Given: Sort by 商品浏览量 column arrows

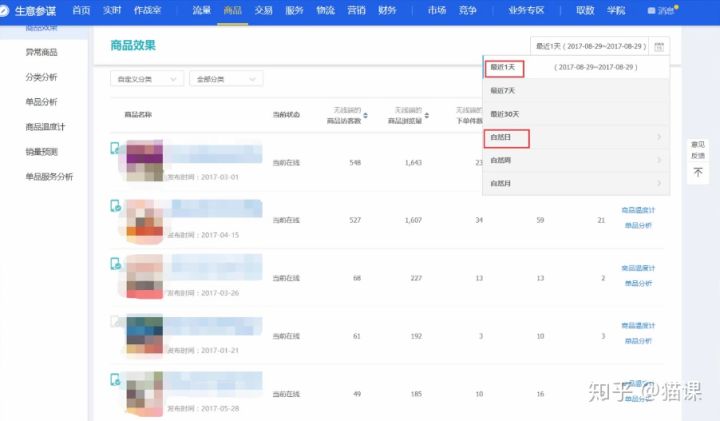Looking at the screenshot, I should (x=430, y=116).
